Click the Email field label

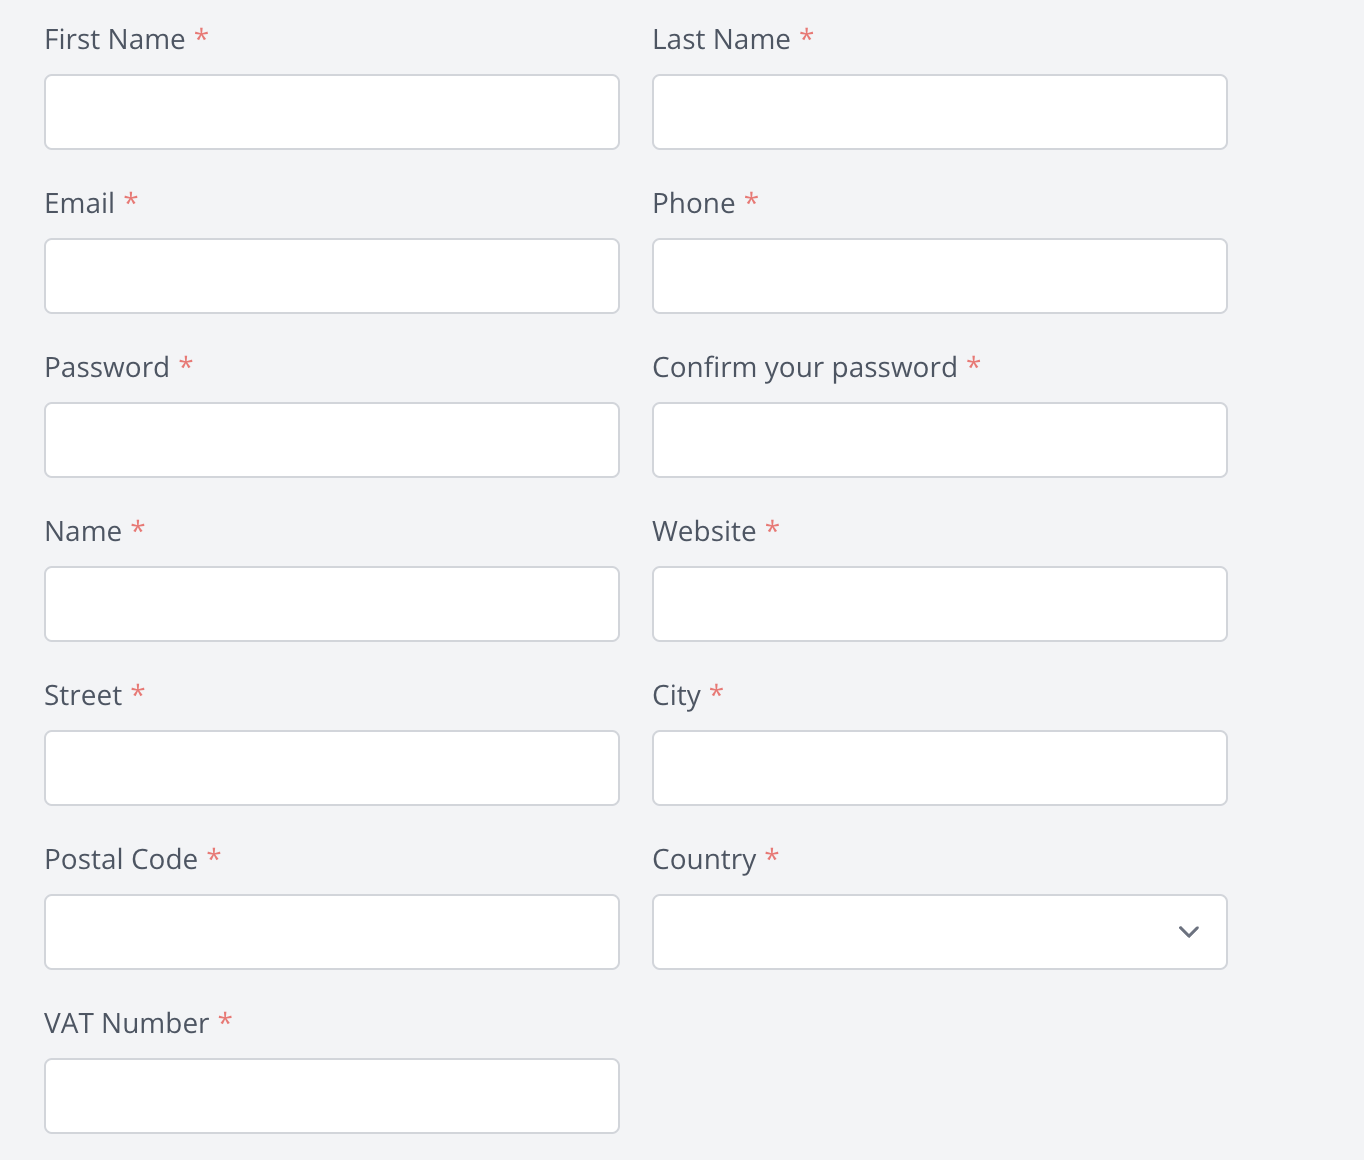pyautogui.click(x=79, y=203)
